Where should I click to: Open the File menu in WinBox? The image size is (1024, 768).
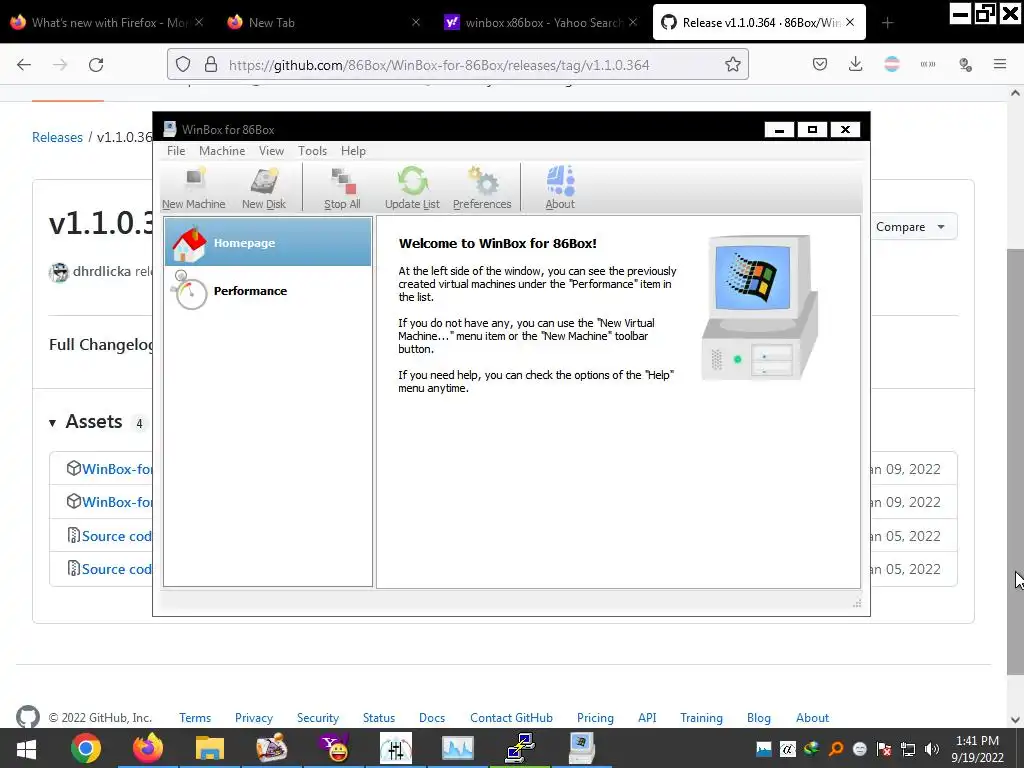click(x=176, y=151)
